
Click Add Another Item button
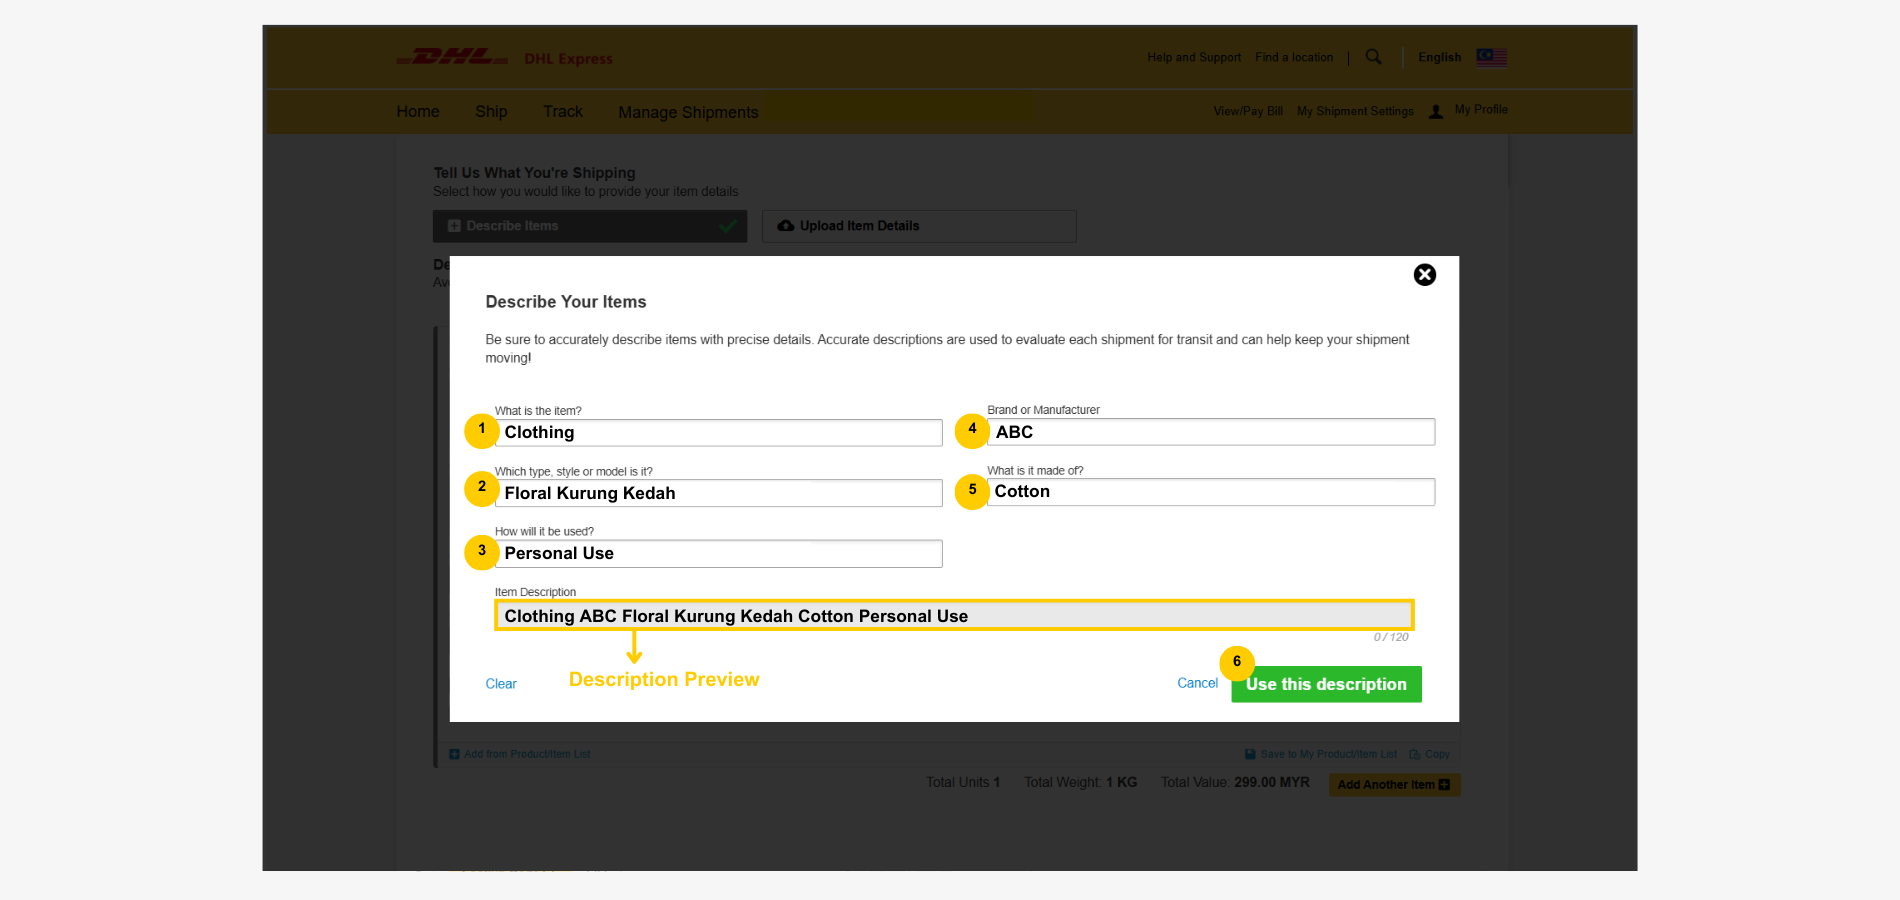click(1394, 785)
